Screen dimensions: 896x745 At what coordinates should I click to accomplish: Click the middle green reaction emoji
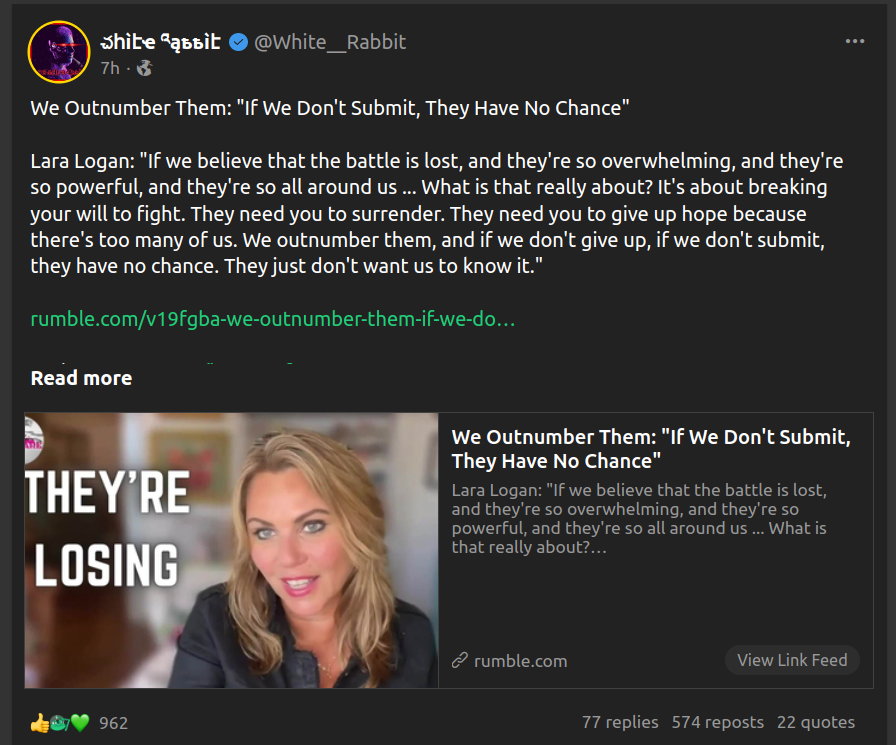(59, 722)
